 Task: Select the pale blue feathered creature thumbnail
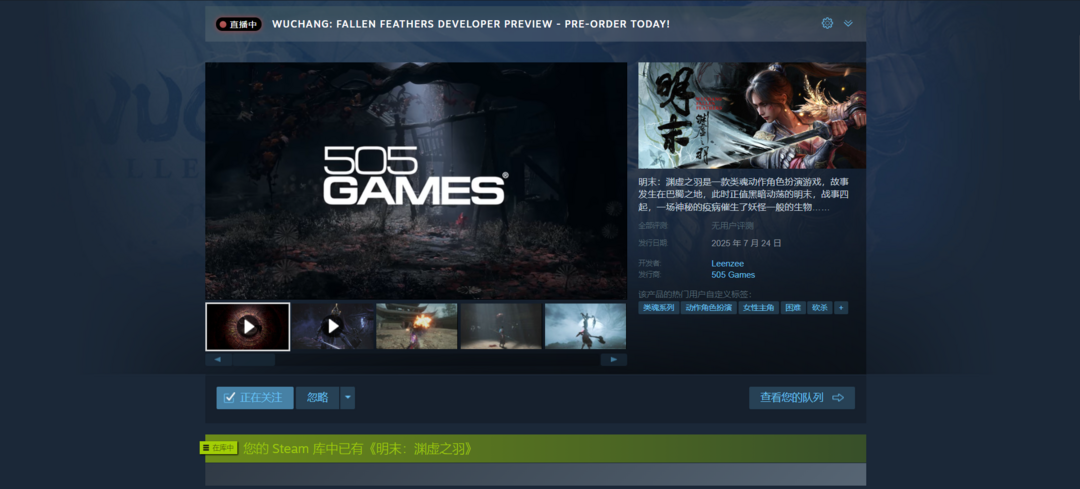coord(585,326)
